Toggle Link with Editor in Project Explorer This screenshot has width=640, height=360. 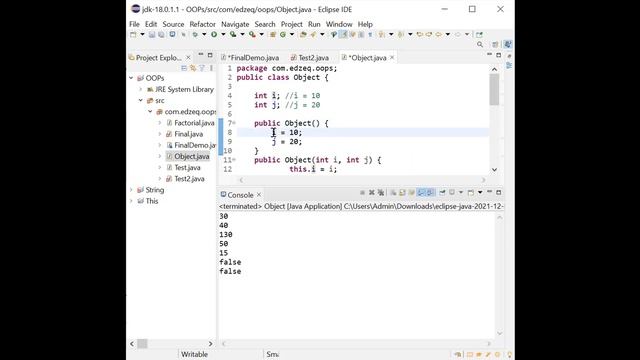tap(193, 68)
